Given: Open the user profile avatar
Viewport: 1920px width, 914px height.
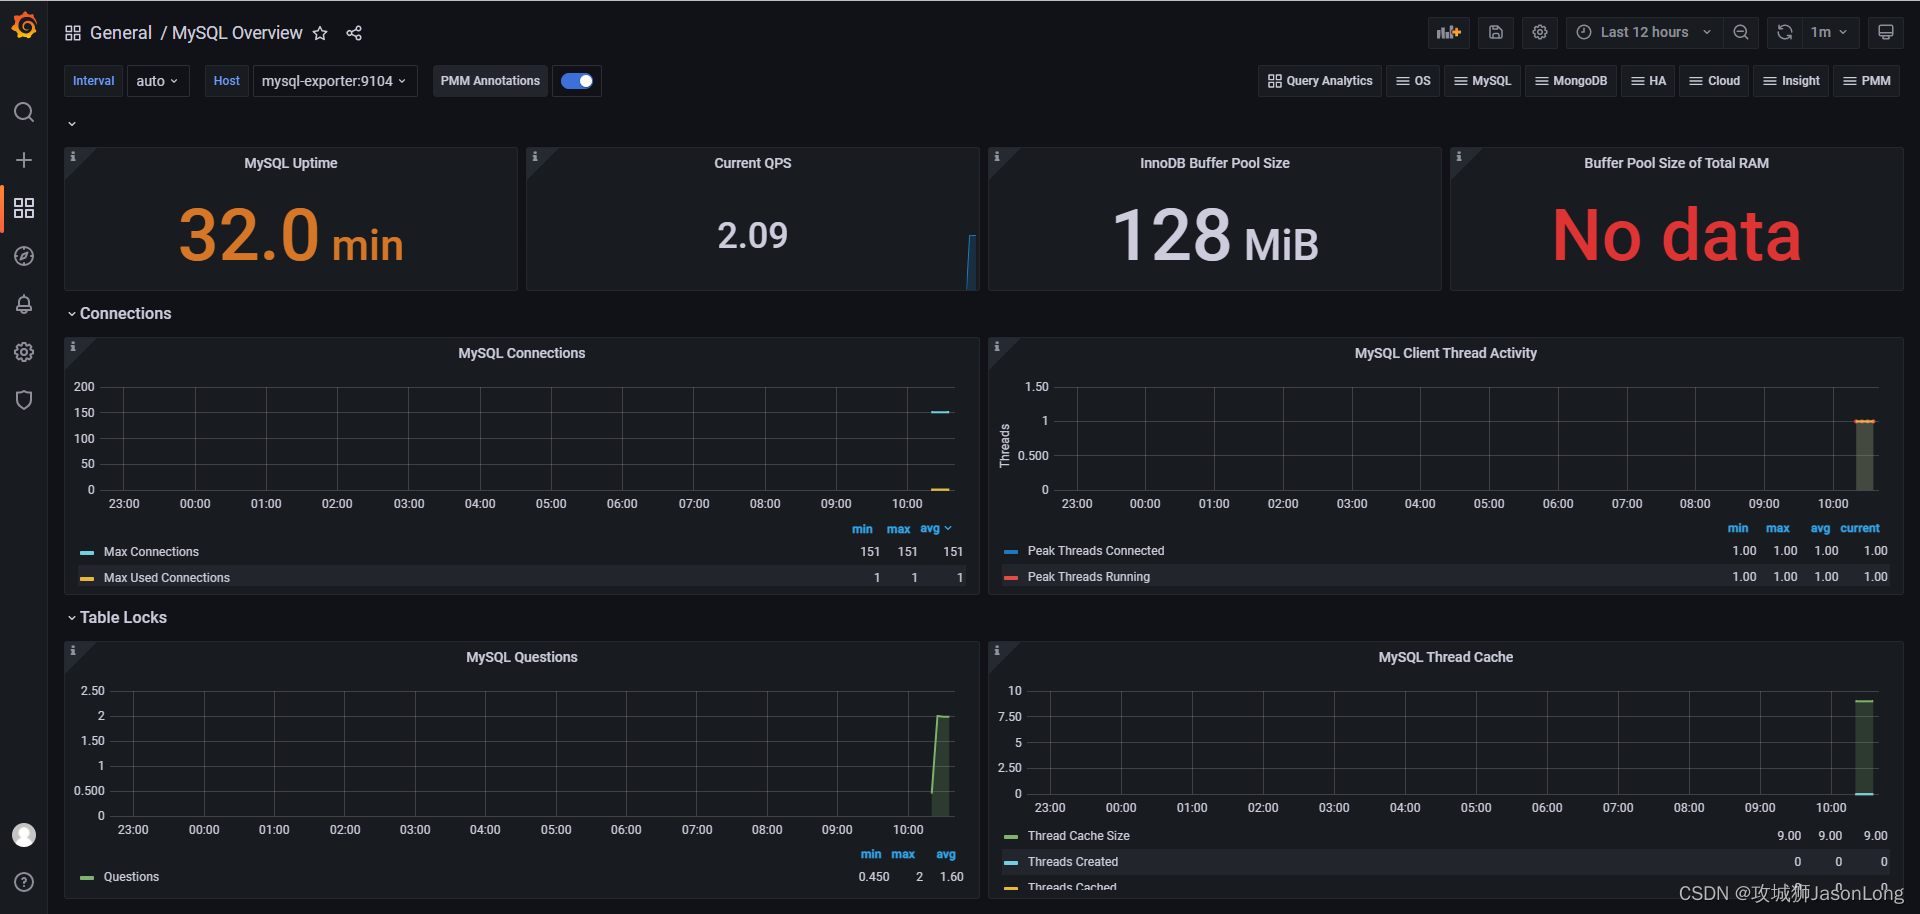Looking at the screenshot, I should tap(24, 835).
